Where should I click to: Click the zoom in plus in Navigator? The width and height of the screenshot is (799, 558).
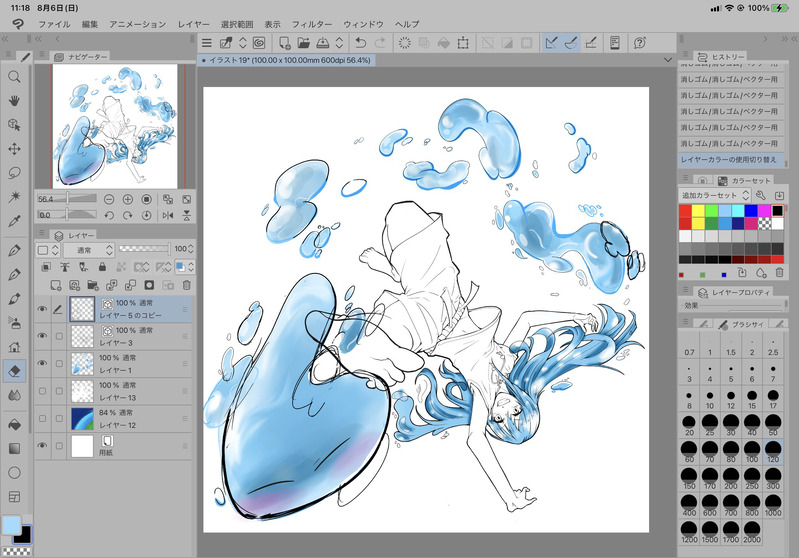click(127, 199)
